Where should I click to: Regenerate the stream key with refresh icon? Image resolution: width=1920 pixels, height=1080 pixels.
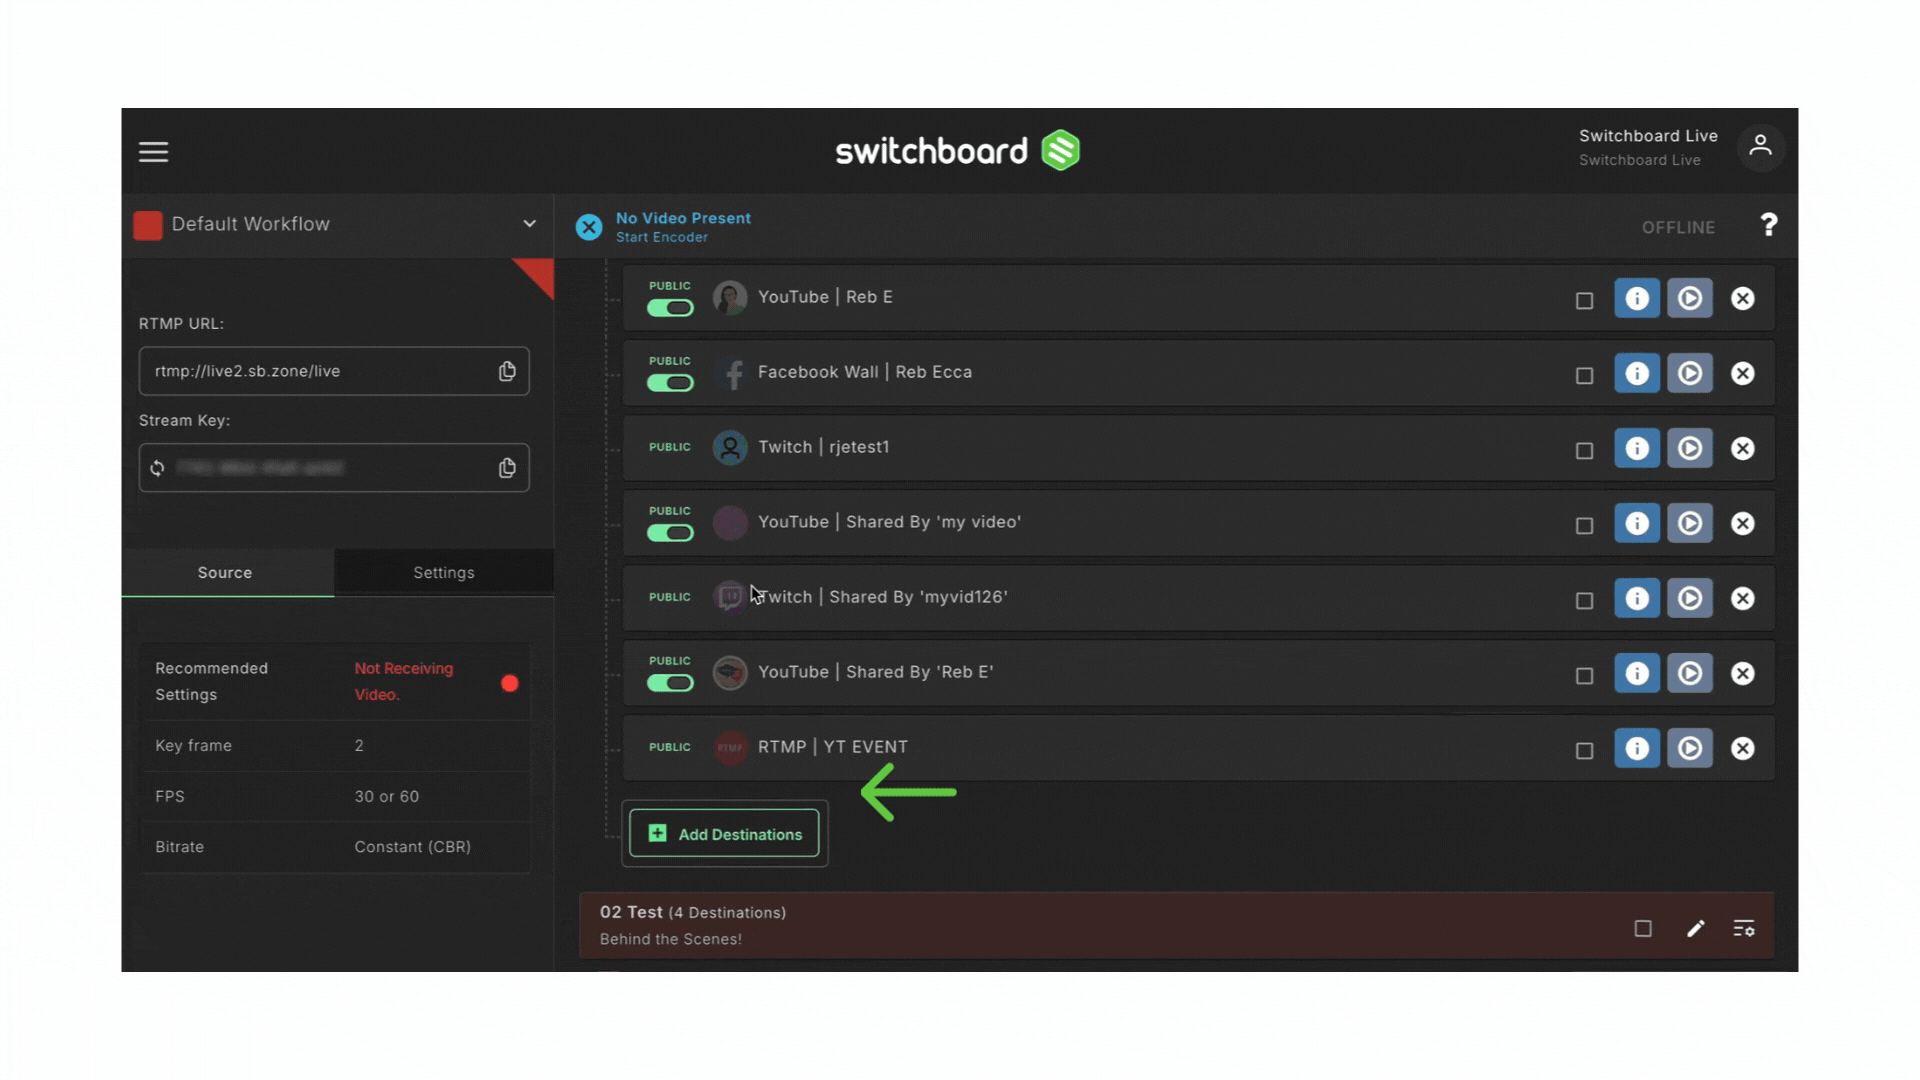click(157, 468)
